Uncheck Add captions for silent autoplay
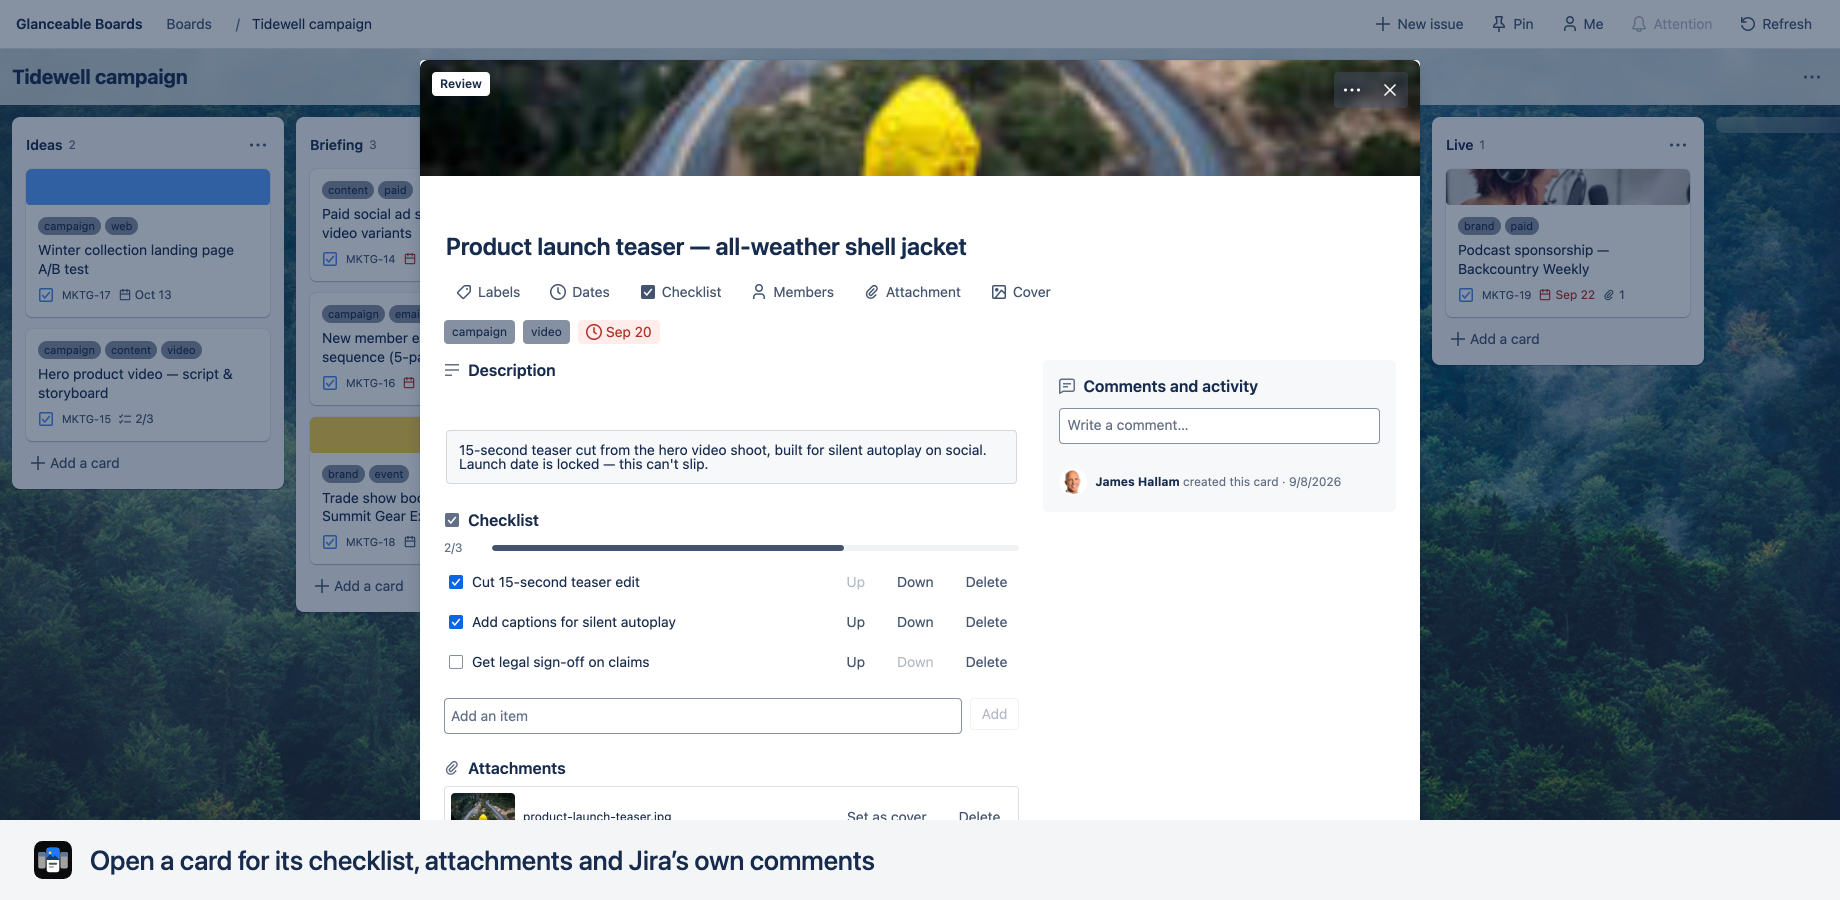The height and width of the screenshot is (900, 1840). pyautogui.click(x=456, y=622)
